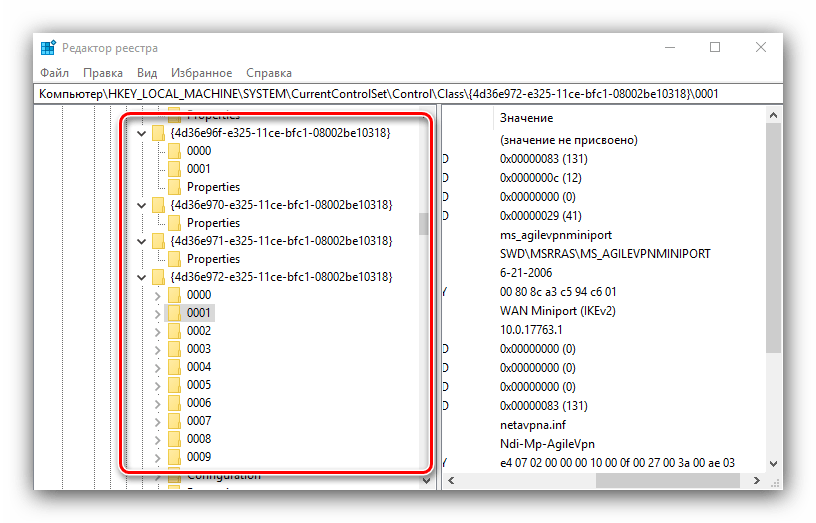Click folder icon of key 0009
The image size is (816, 523).
point(174,457)
